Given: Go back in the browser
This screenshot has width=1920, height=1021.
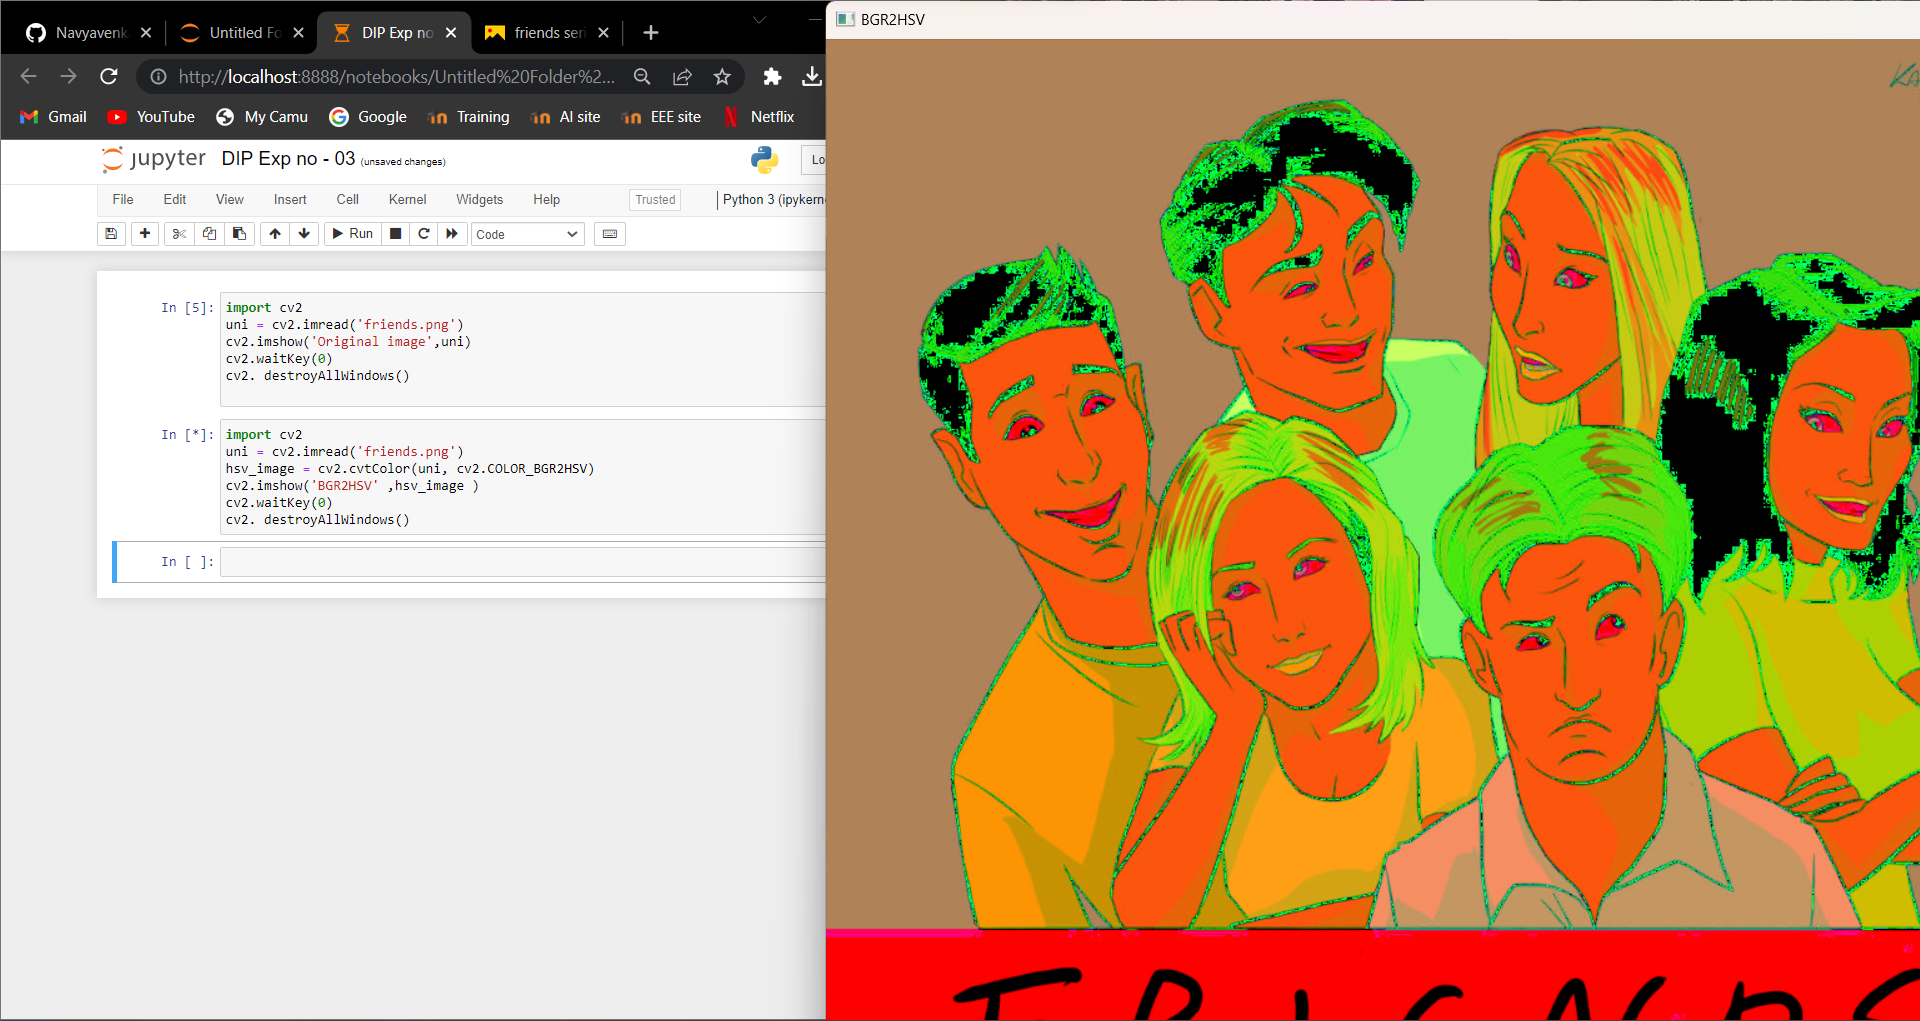Looking at the screenshot, I should tap(28, 76).
